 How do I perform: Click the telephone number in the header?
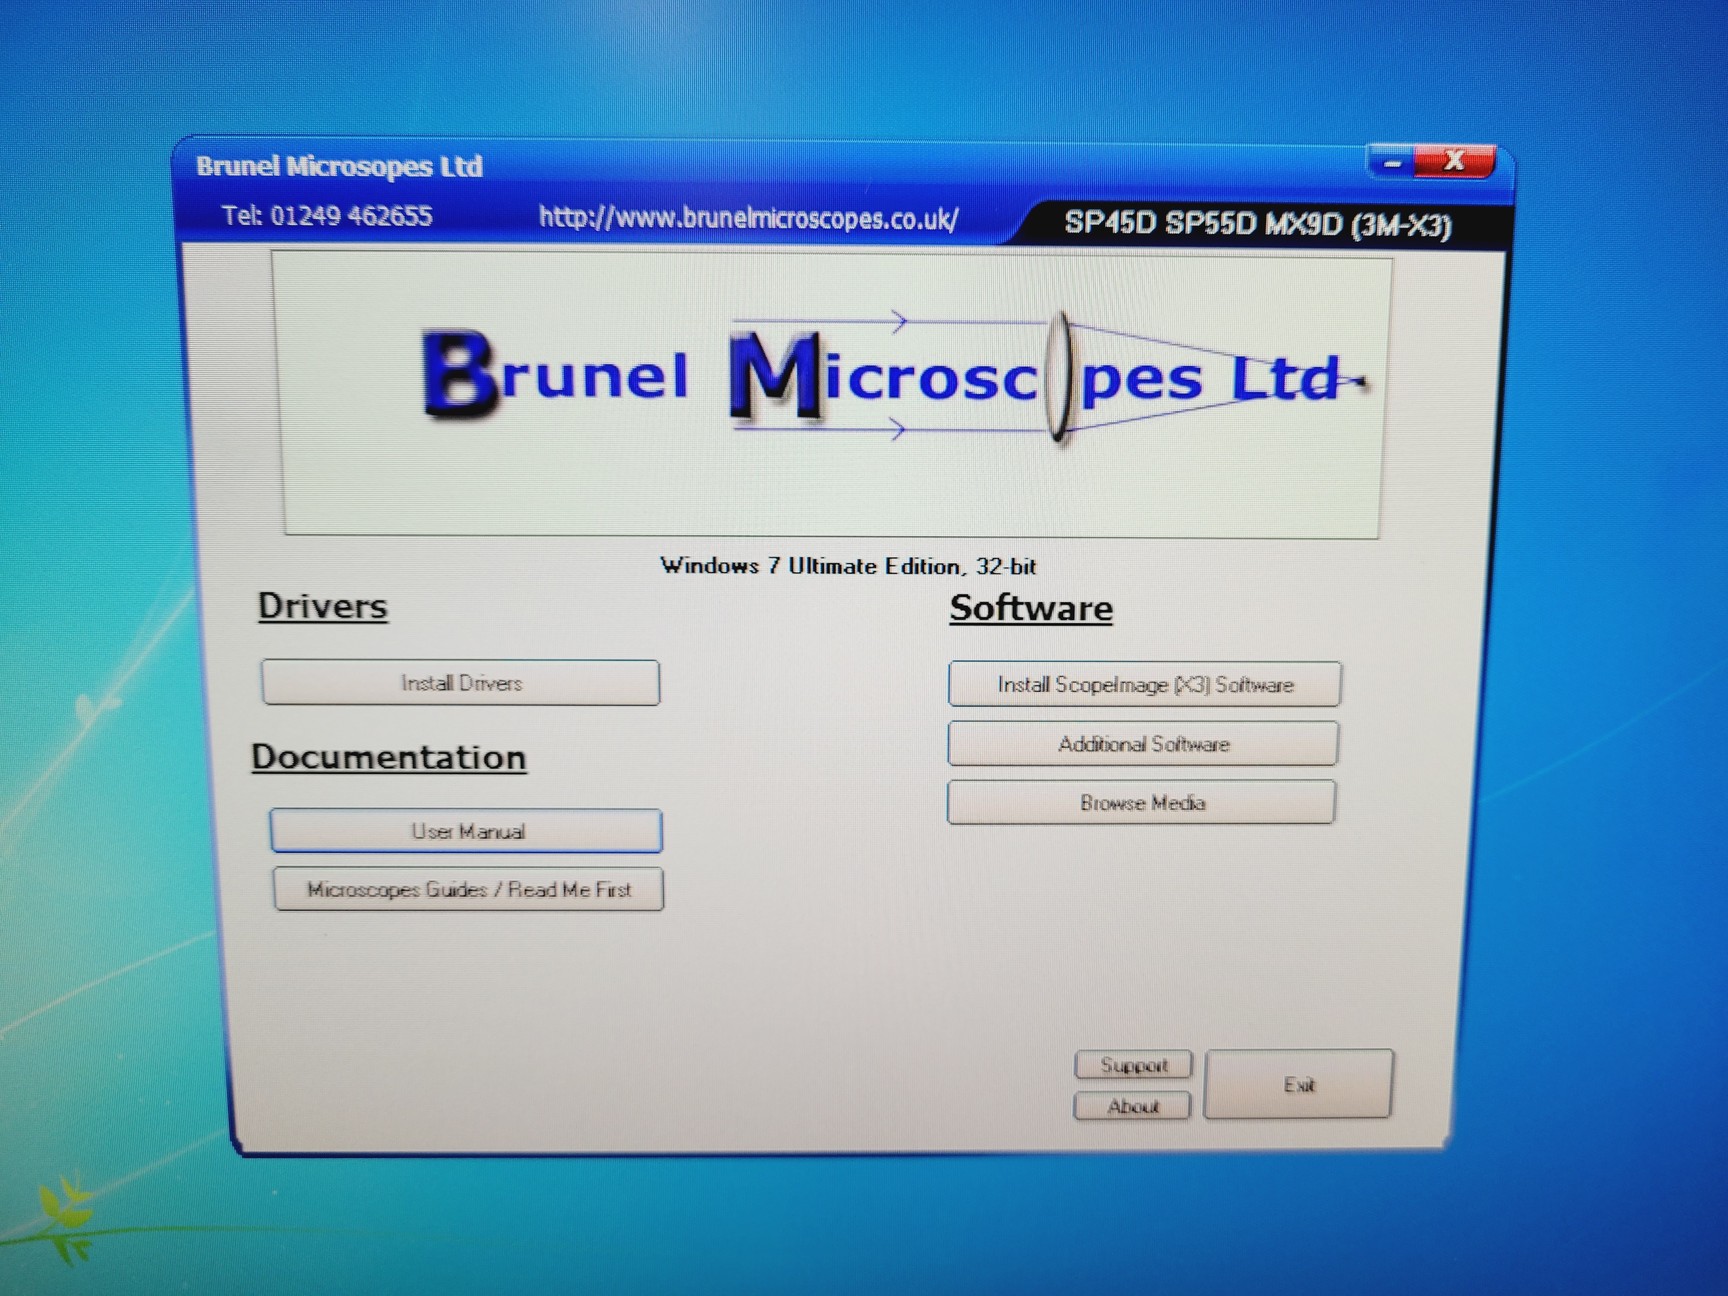coord(327,216)
